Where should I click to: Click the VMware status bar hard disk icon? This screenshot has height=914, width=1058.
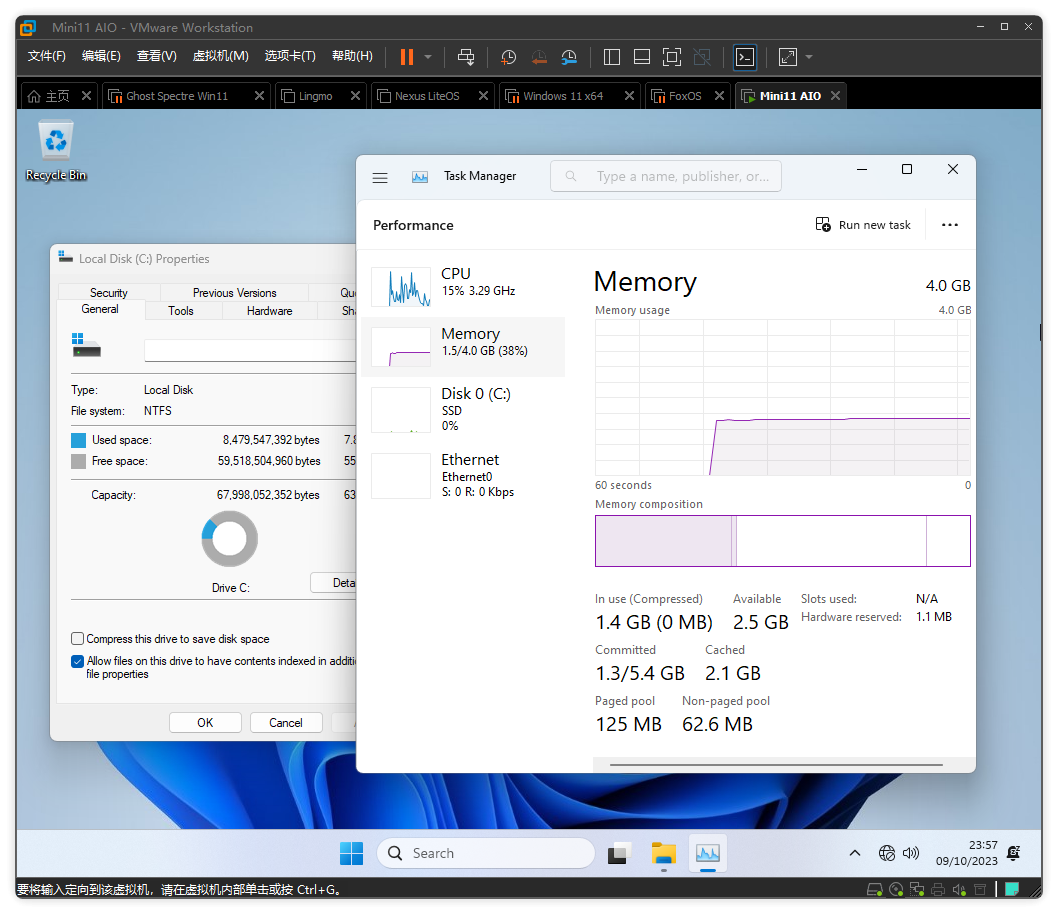(874, 890)
